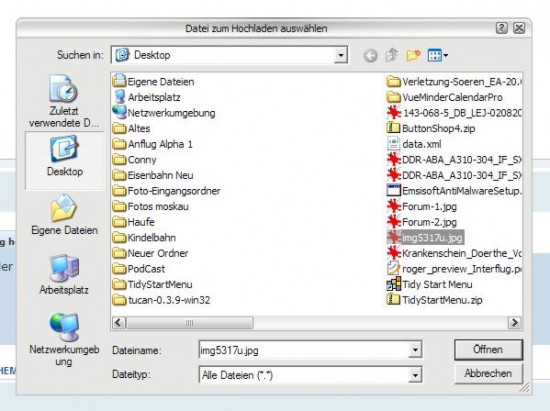Click the horizontal scrollbar thumb
The width and height of the screenshot is (550, 411).
pos(189,323)
